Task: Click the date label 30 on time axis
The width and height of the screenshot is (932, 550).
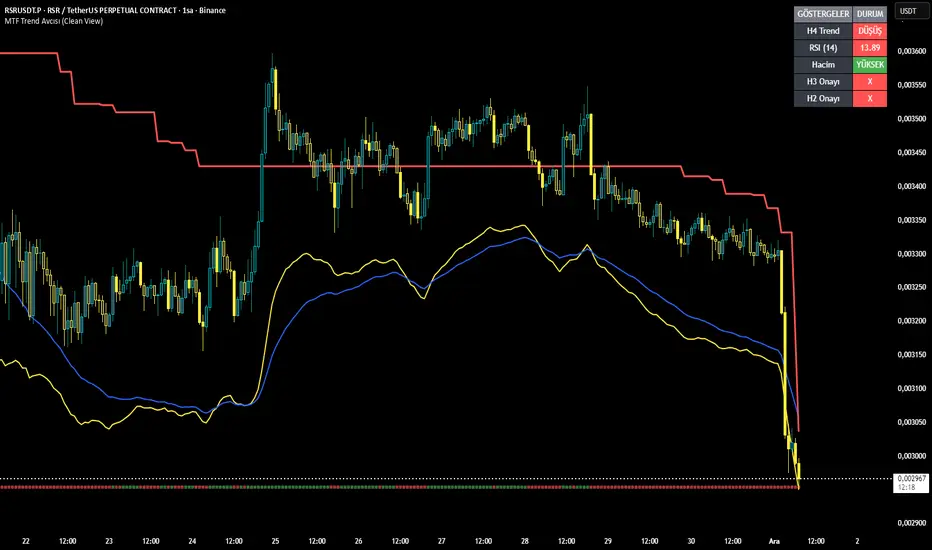Action: [x=691, y=541]
